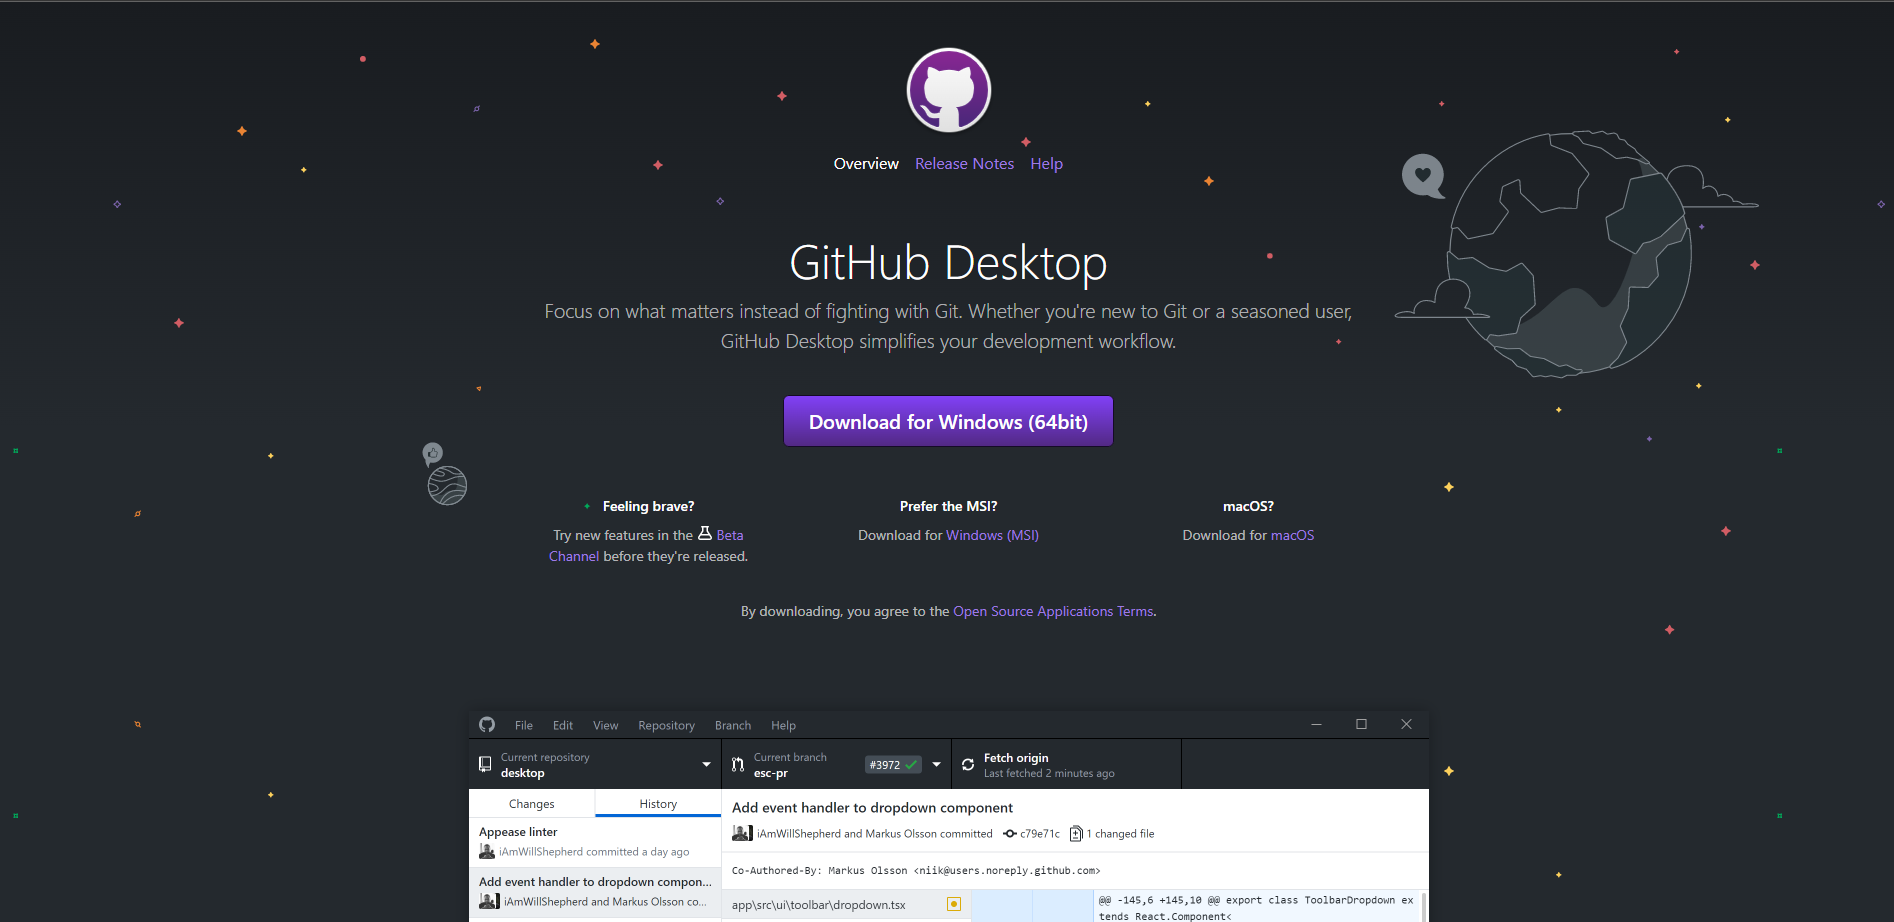Open the View menu in the app window
This screenshot has height=922, width=1894.
pyautogui.click(x=605, y=725)
